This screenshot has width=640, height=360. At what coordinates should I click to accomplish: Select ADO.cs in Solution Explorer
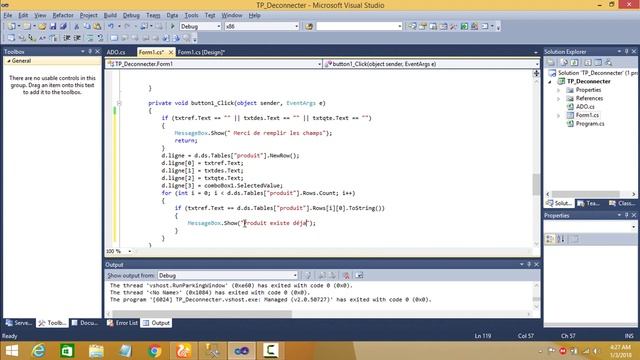point(585,107)
